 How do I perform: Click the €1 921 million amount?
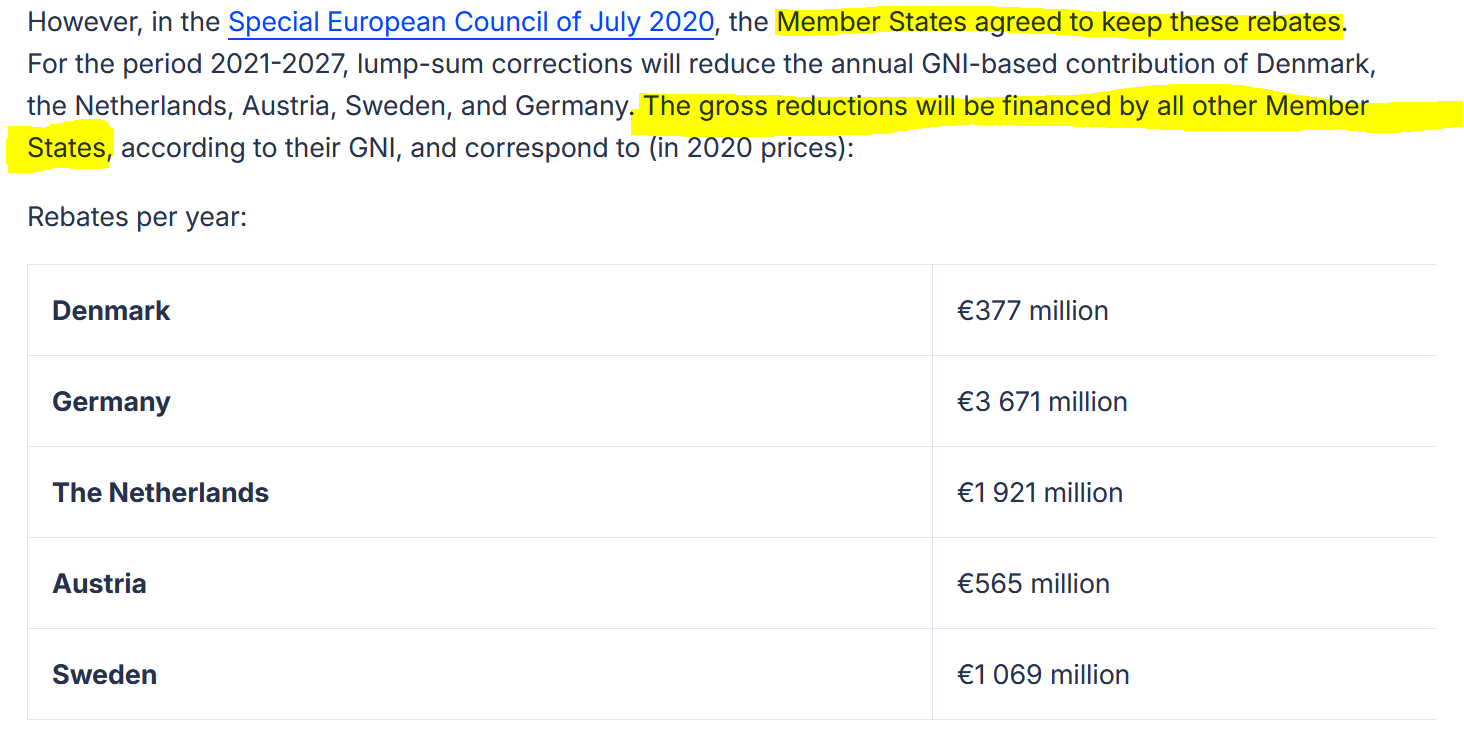(x=1040, y=493)
